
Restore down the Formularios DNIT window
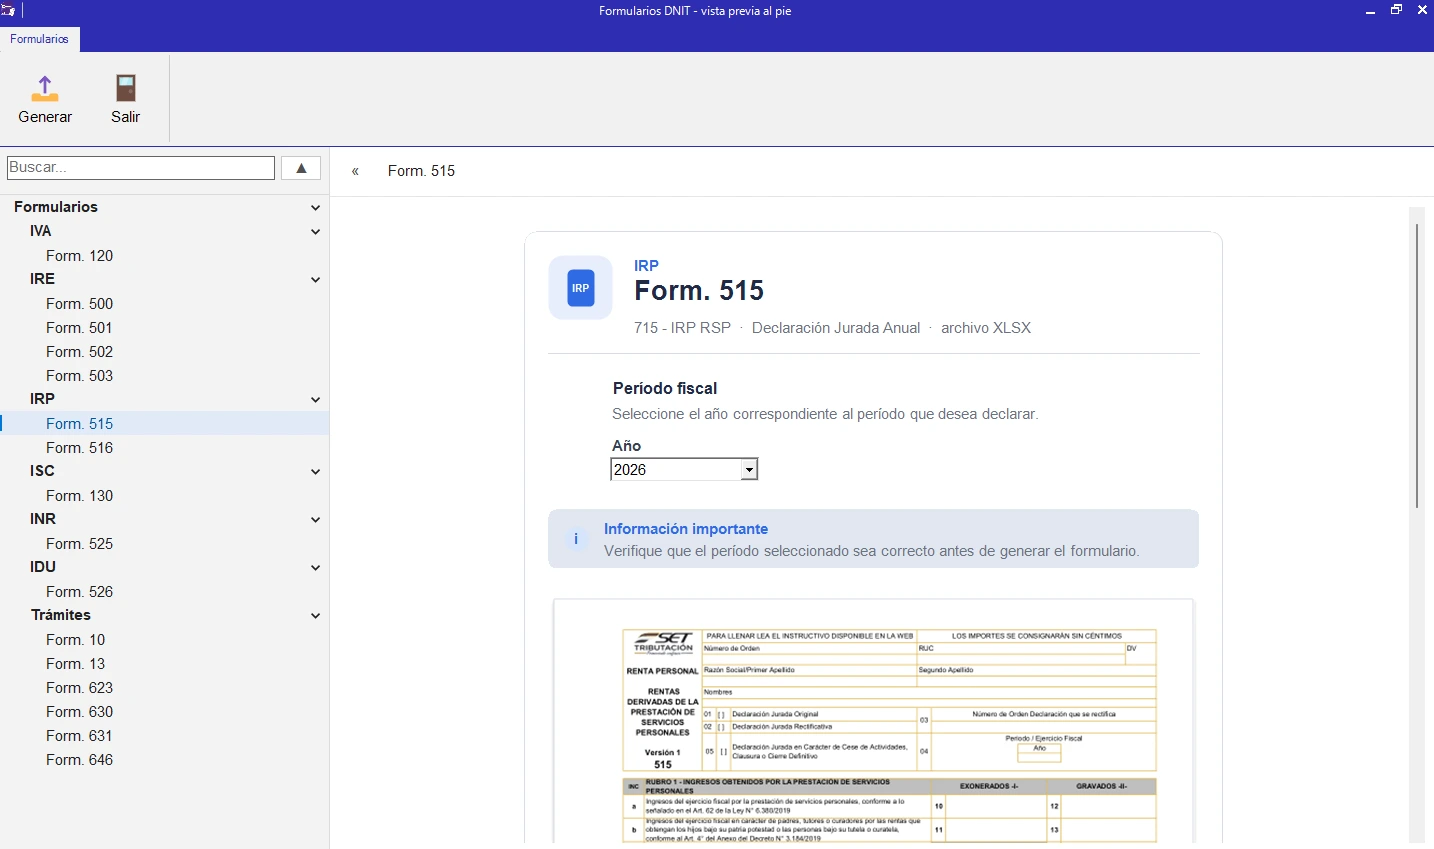coord(1396,11)
